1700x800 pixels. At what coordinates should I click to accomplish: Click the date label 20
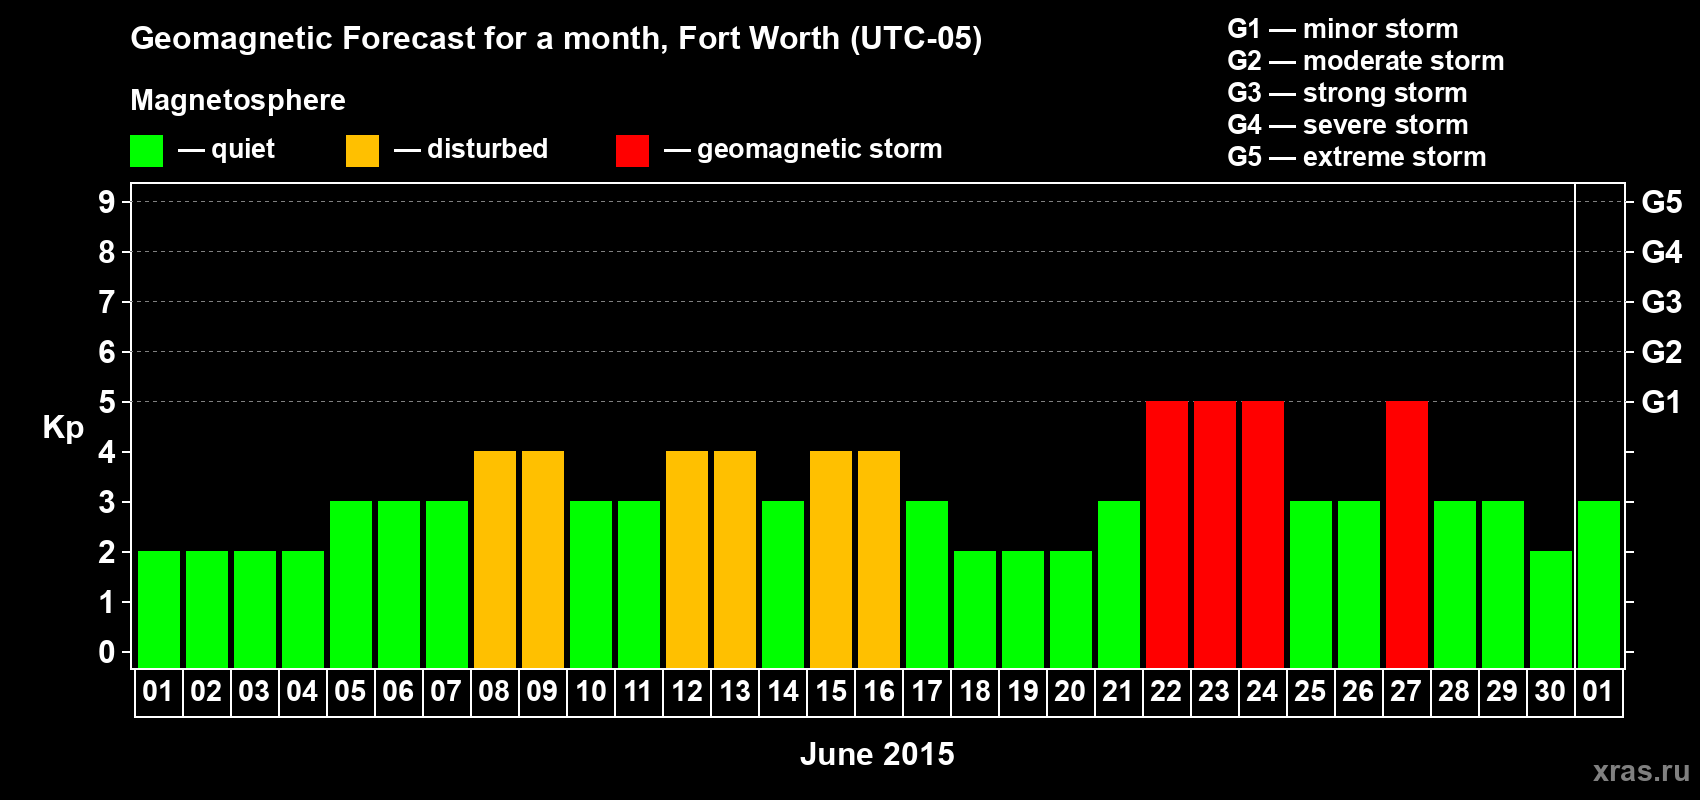[1070, 691]
